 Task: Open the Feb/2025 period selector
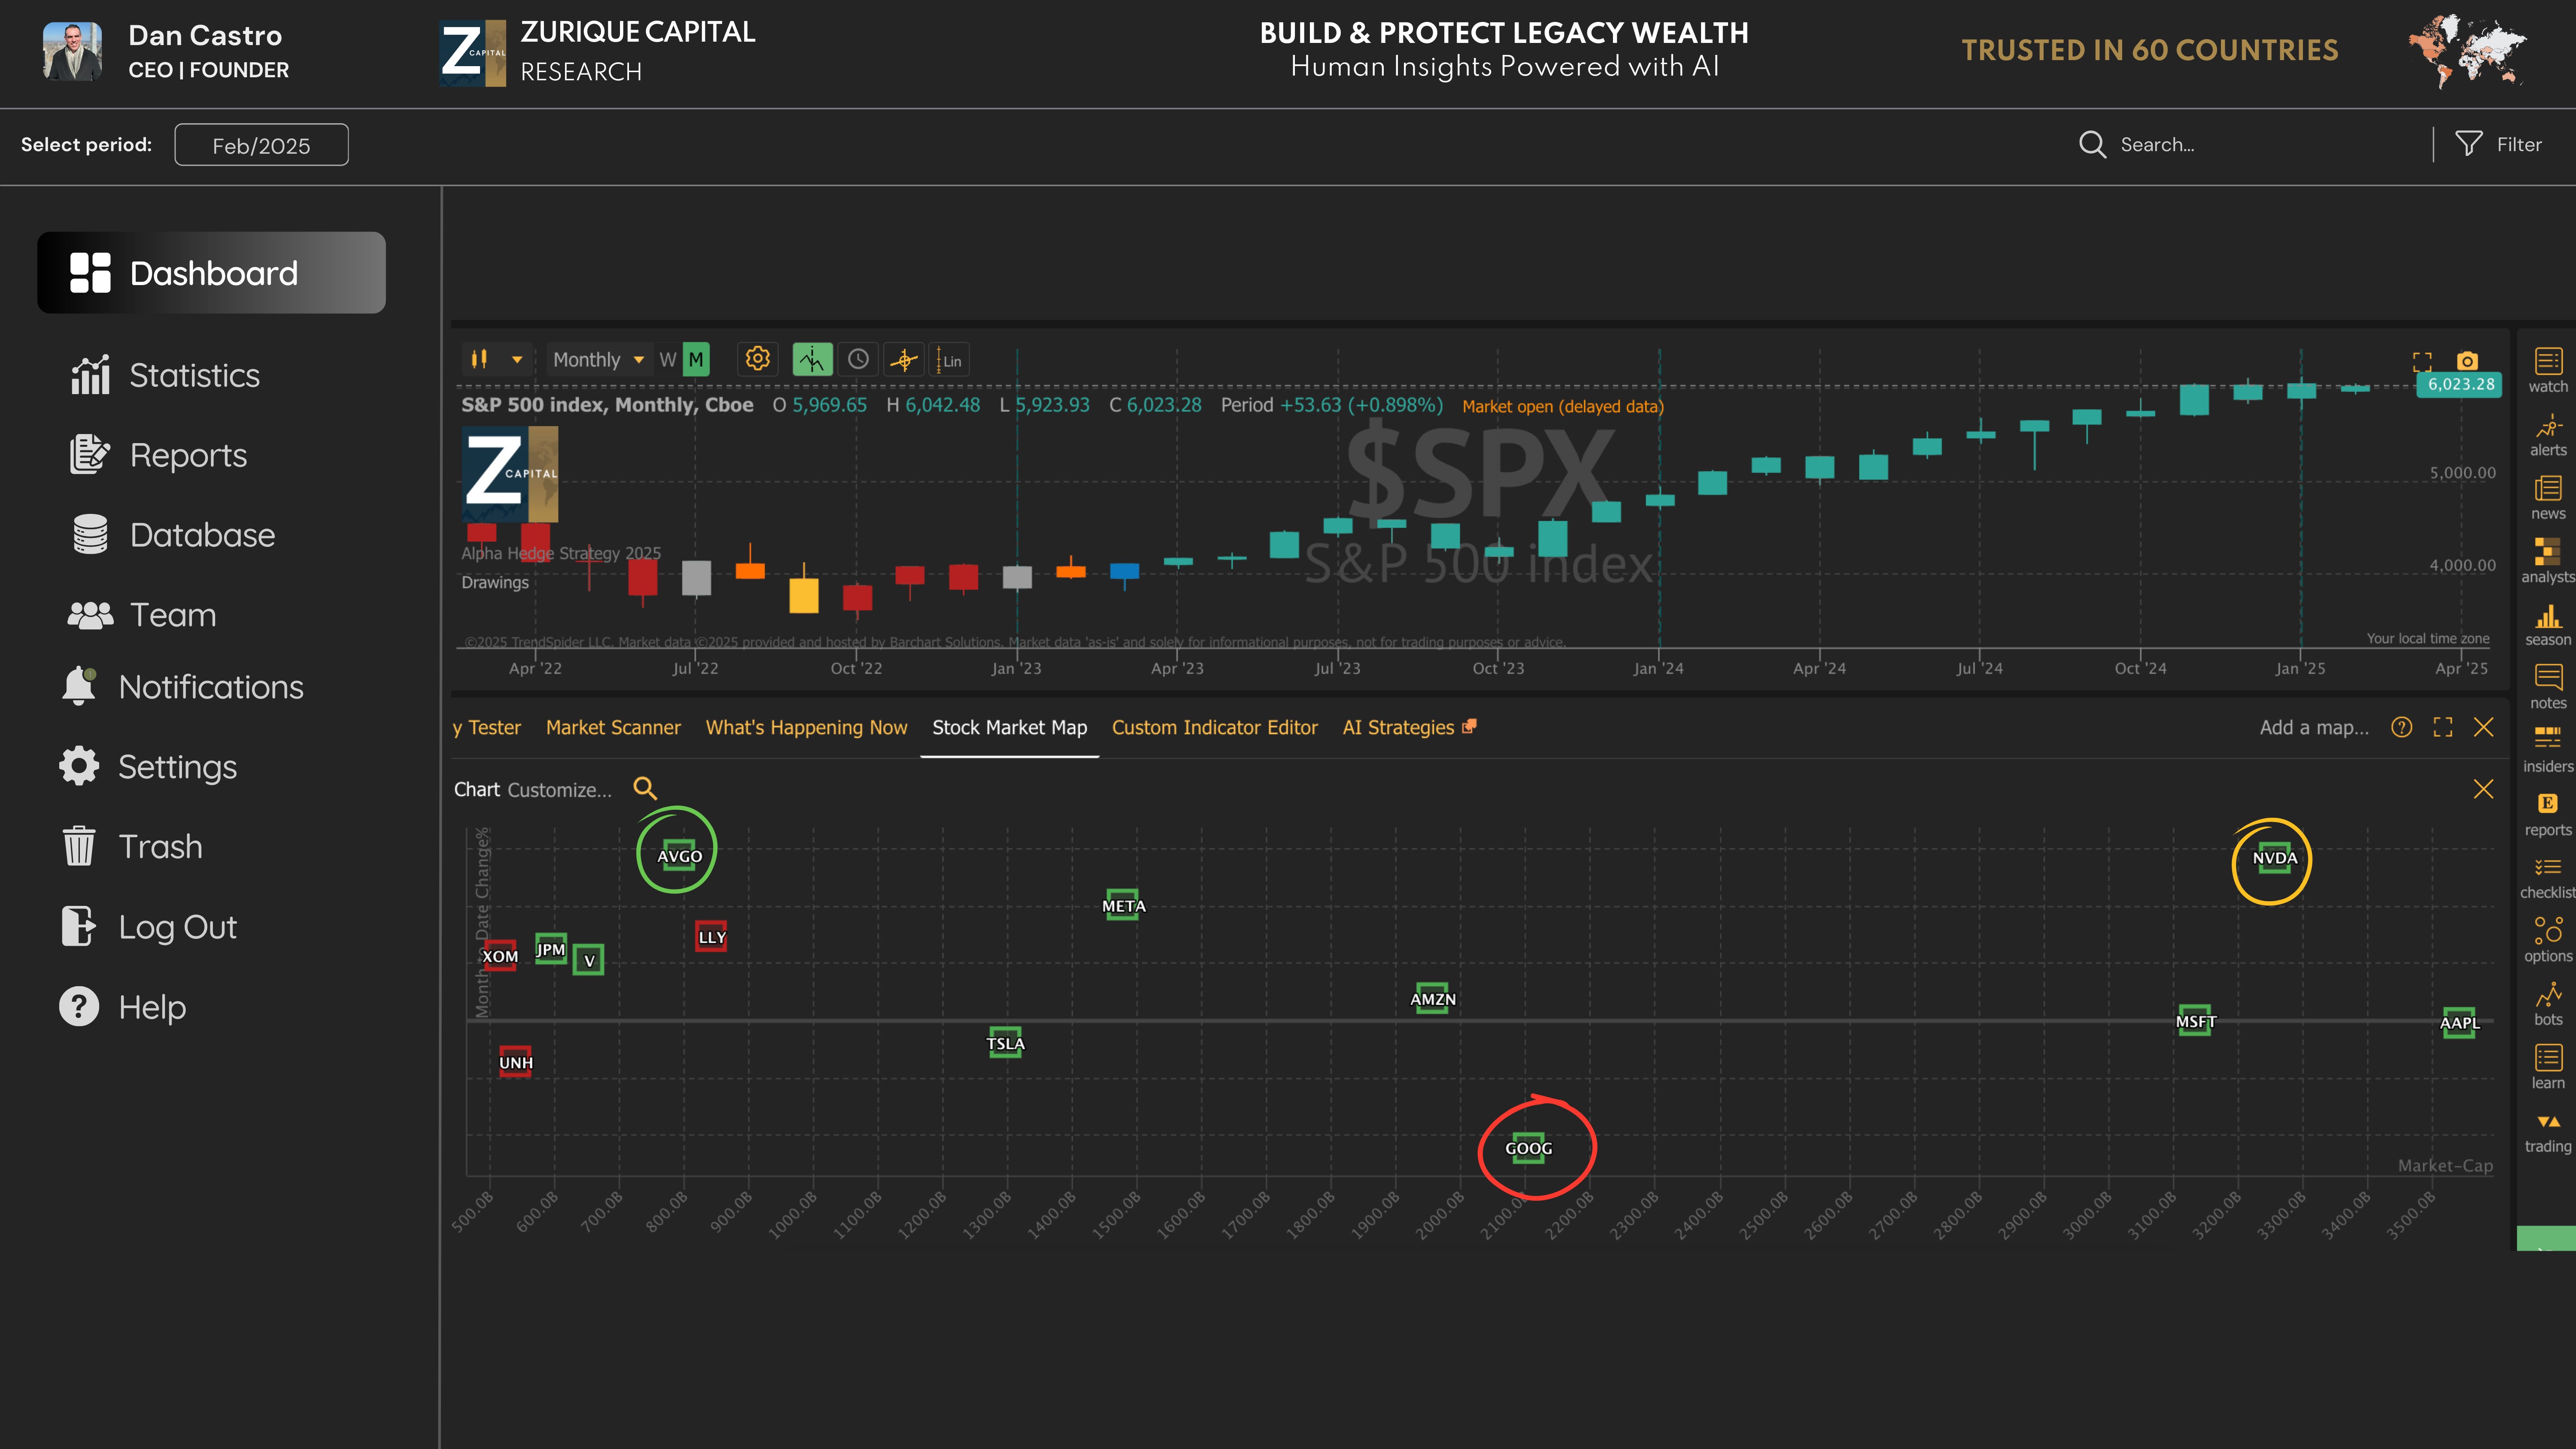[261, 145]
